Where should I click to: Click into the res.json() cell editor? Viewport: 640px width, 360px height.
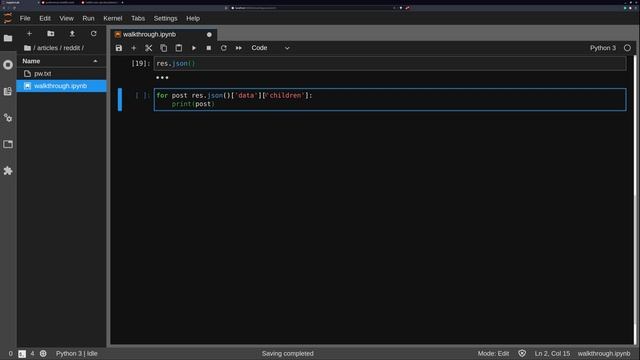(390, 64)
